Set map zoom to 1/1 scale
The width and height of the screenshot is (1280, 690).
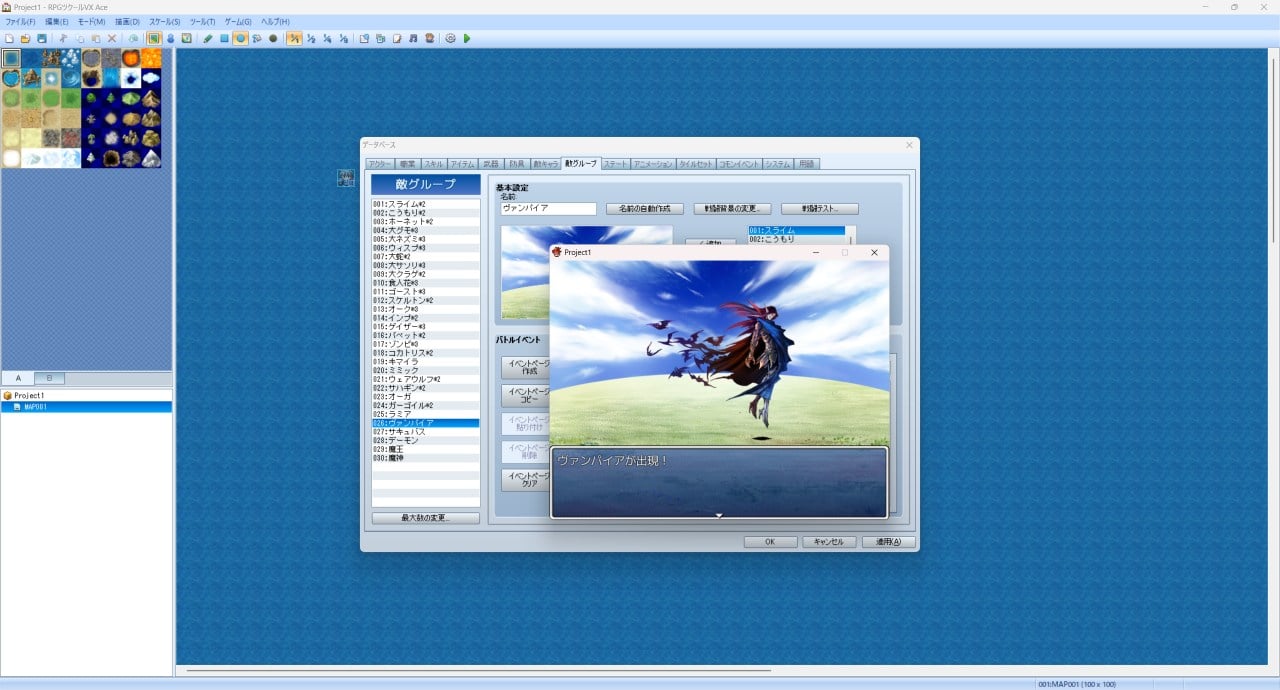[295, 38]
